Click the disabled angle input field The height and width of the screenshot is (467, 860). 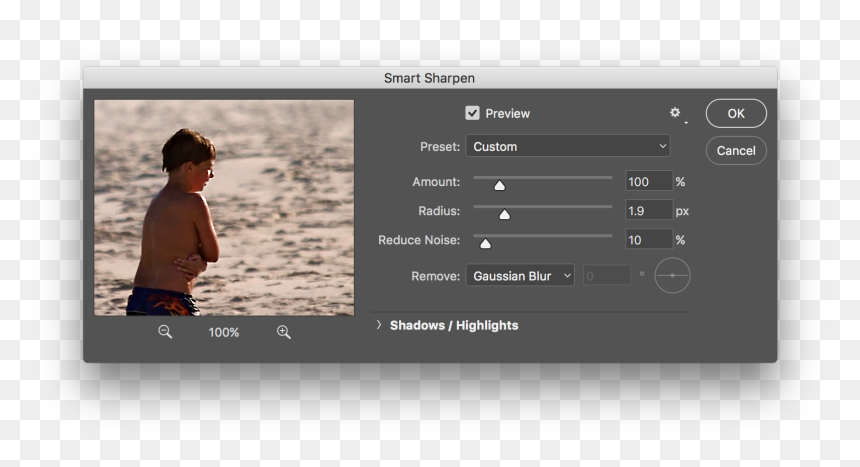click(x=607, y=276)
